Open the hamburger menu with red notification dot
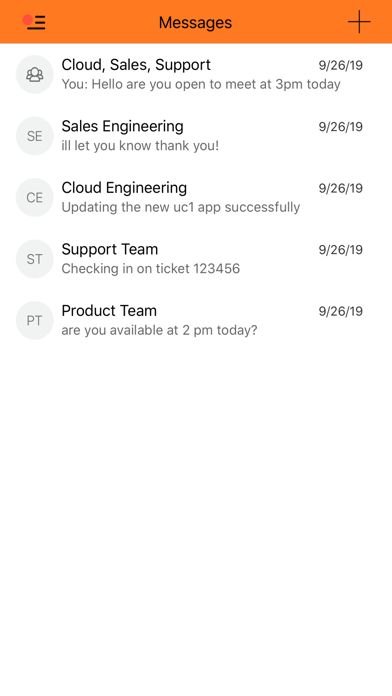Screen dimensions: 392x696 34,22
